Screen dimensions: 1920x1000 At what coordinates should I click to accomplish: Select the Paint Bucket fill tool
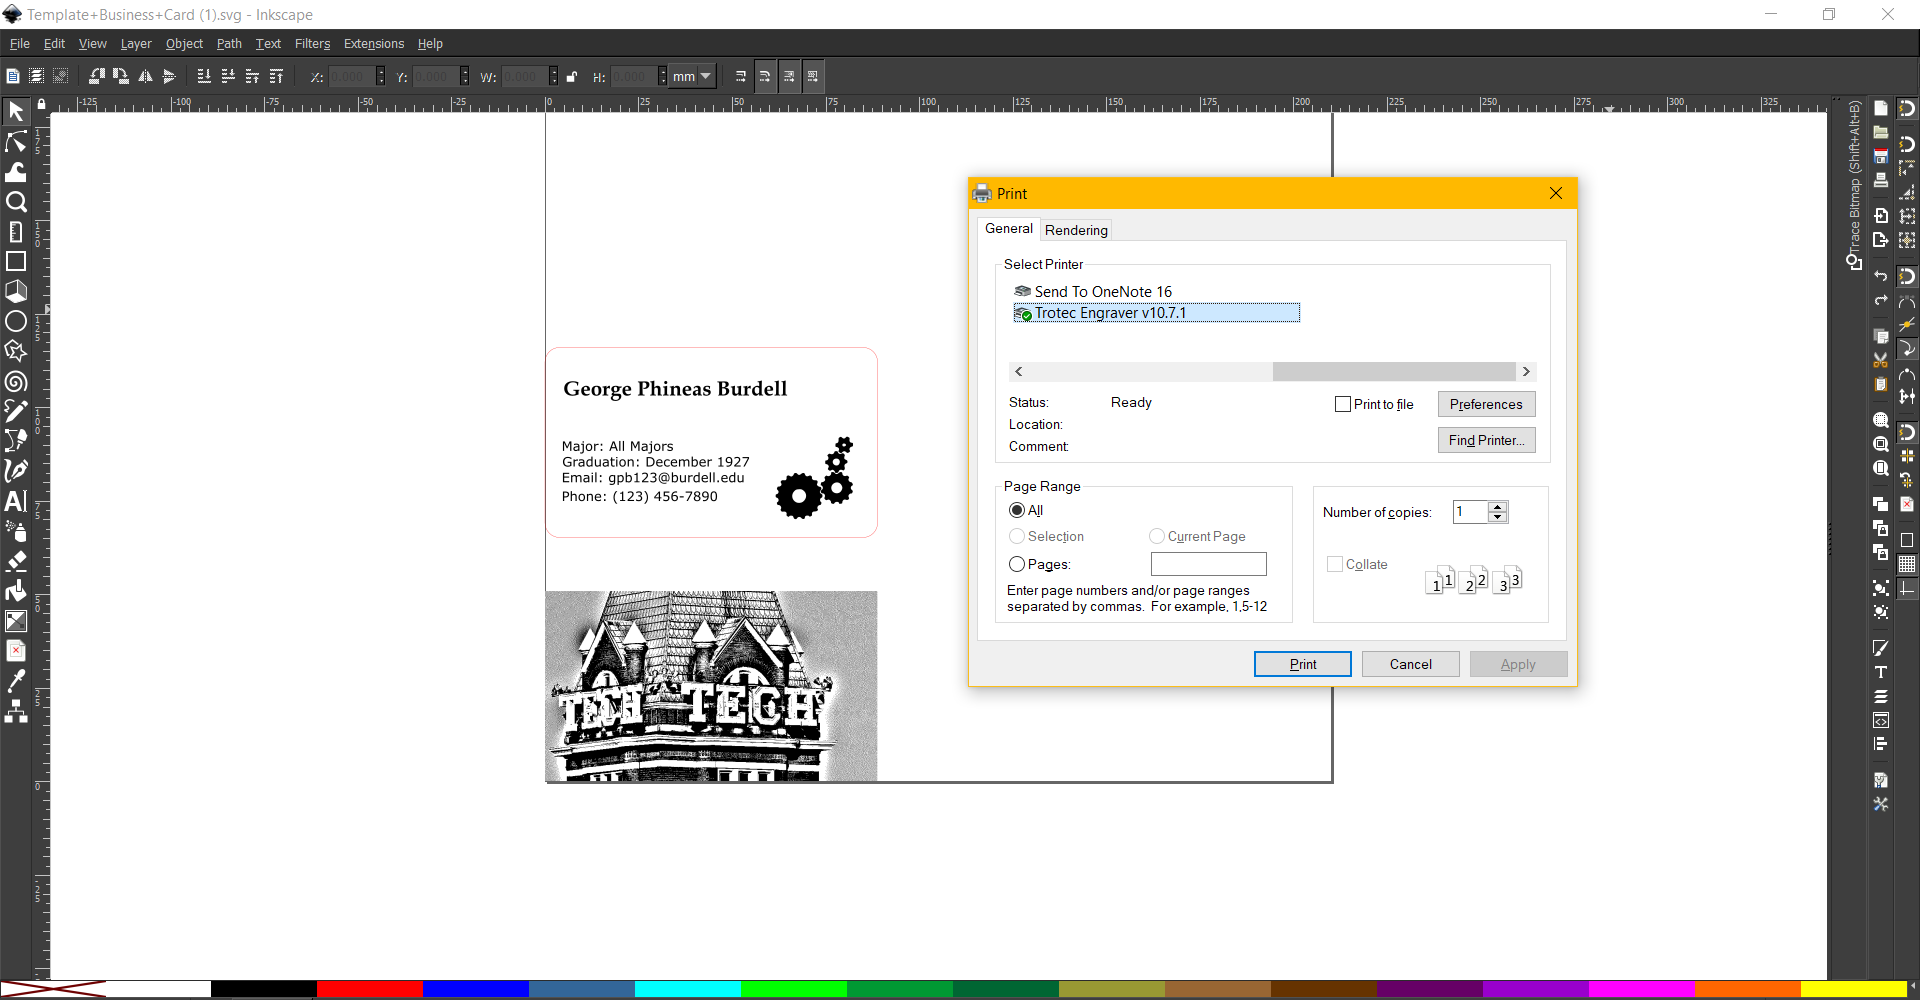[x=16, y=590]
